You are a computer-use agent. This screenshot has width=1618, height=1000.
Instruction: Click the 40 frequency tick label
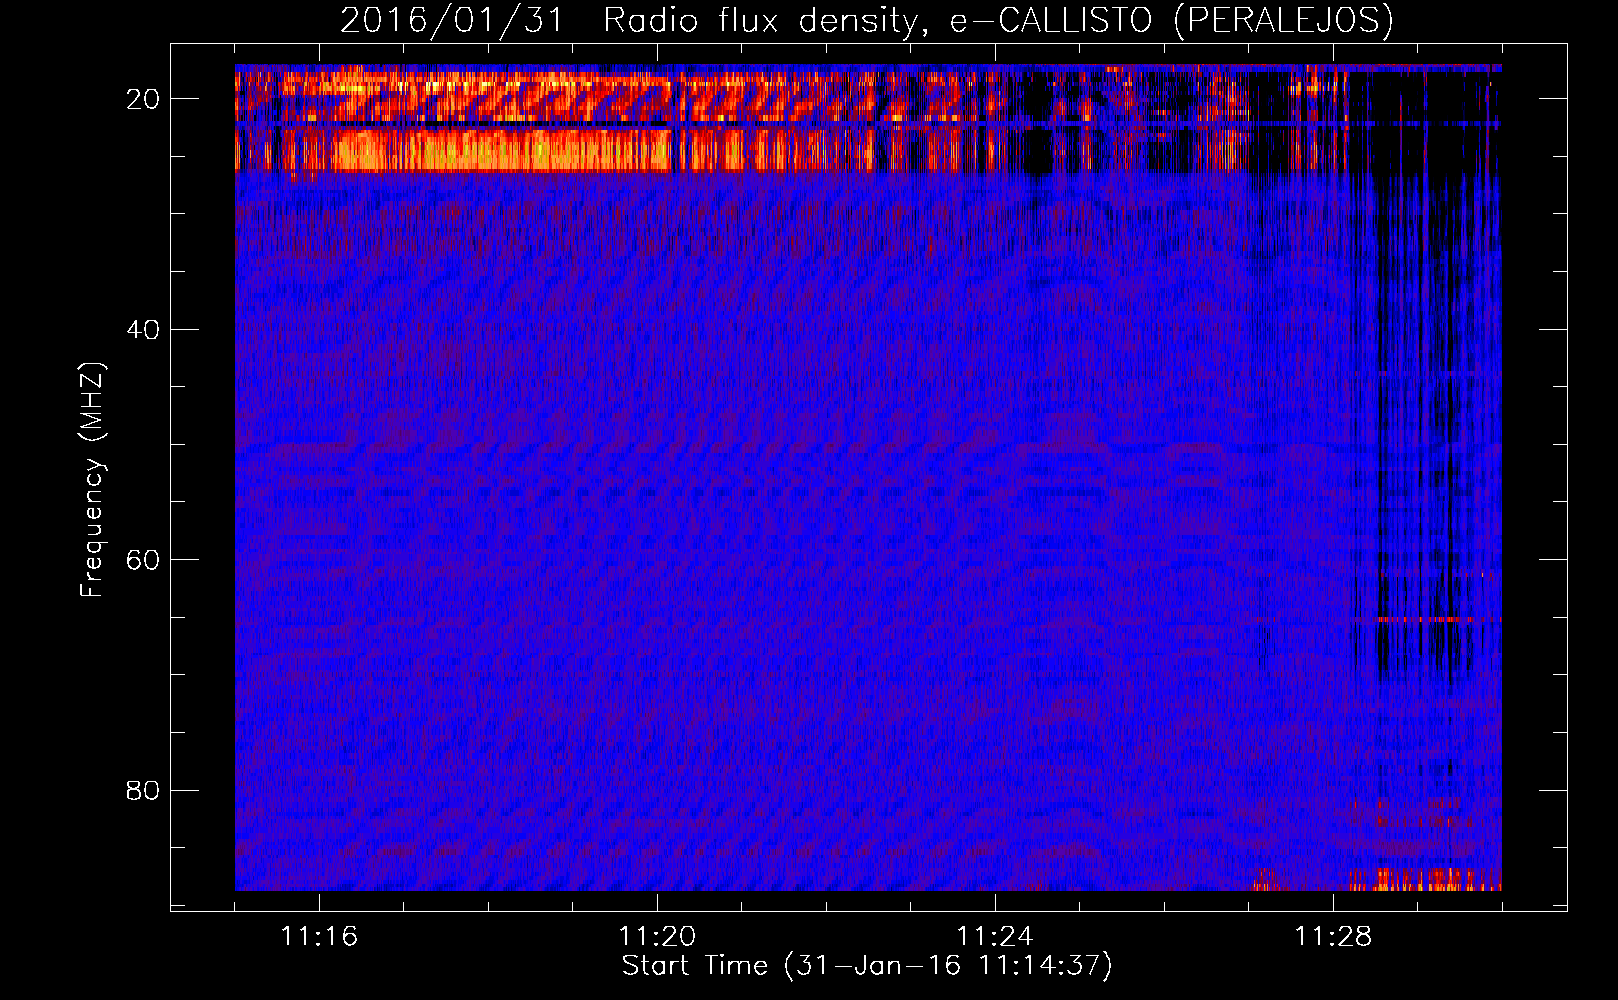144,330
